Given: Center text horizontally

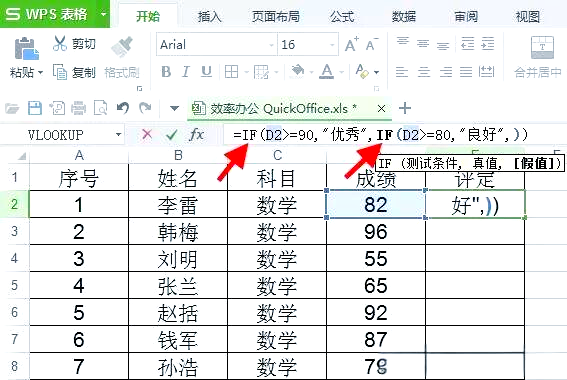Looking at the screenshot, I should [424, 72].
